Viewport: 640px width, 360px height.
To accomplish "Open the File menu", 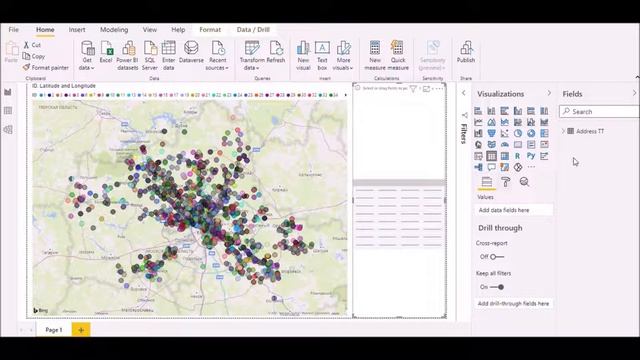I will [x=13, y=29].
